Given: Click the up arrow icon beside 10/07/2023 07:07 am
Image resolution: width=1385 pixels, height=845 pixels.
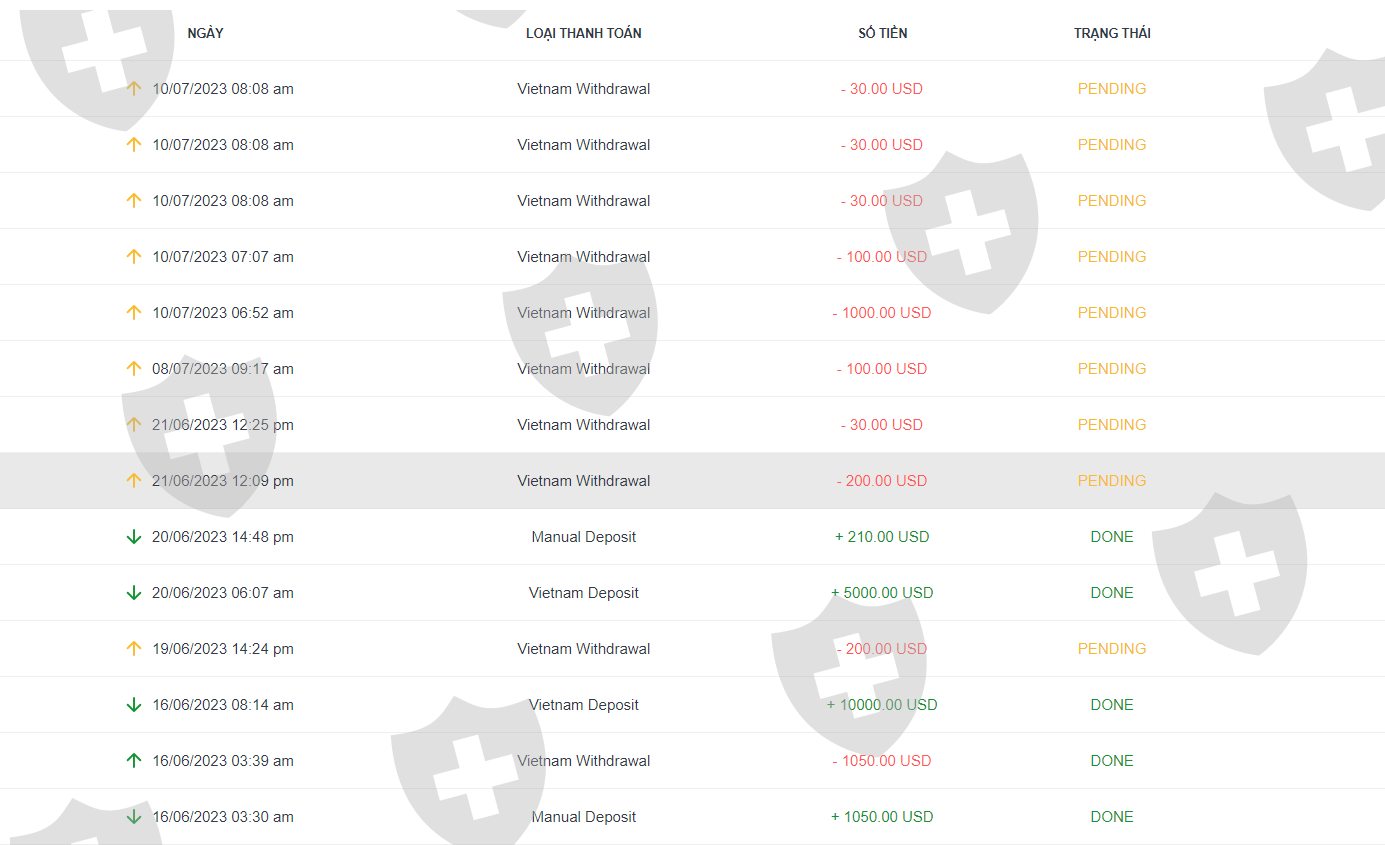Looking at the screenshot, I should [134, 257].
